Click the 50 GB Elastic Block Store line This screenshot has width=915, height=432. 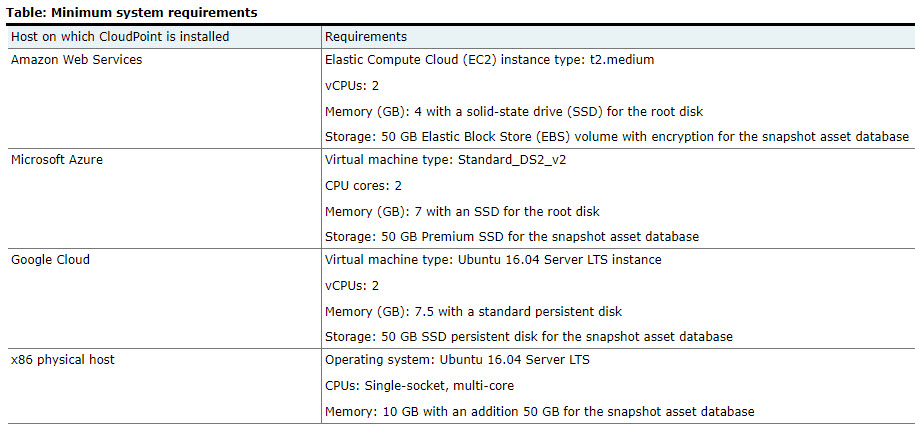click(x=617, y=137)
